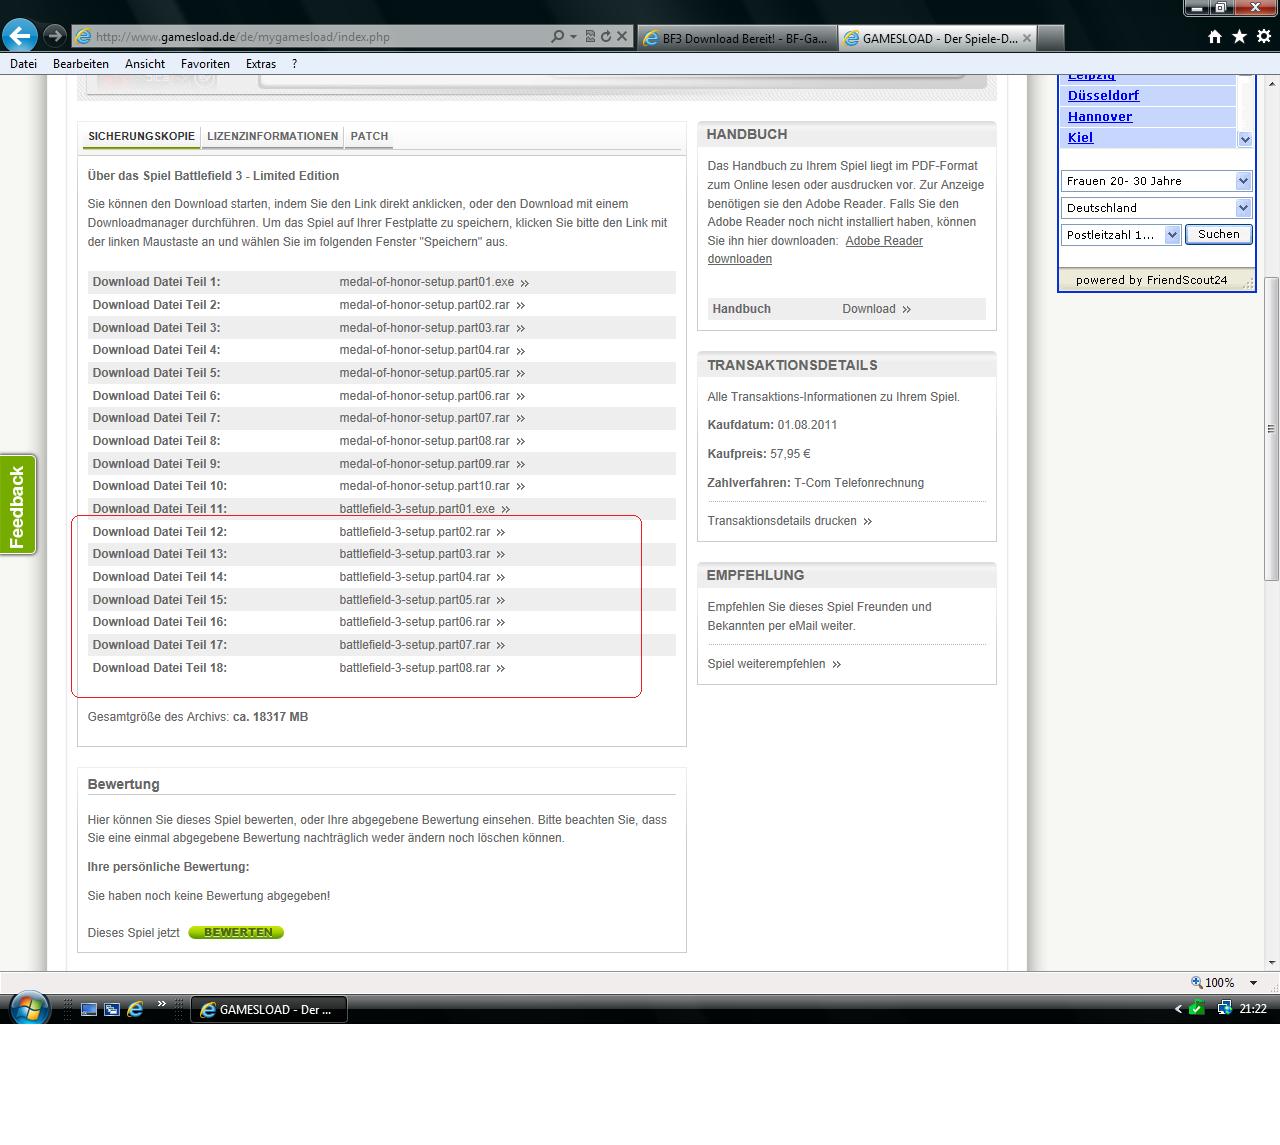Open the Feedback side tab
Screen dimensions: 1280x1145
point(17,505)
